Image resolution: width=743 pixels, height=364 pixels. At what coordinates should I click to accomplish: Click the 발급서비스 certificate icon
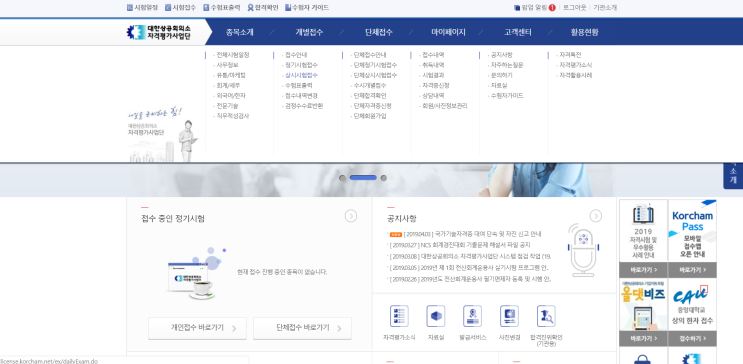(x=472, y=316)
